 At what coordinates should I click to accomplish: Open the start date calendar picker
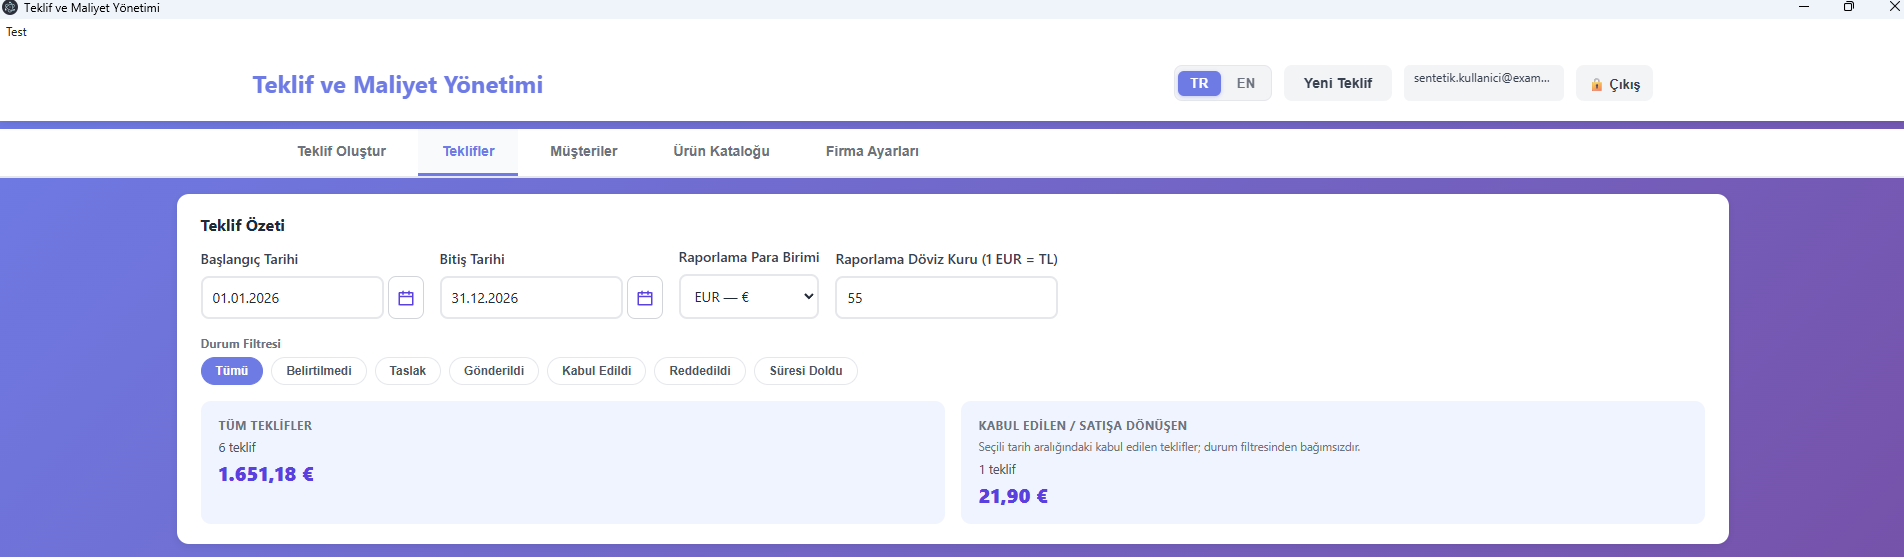click(x=406, y=298)
